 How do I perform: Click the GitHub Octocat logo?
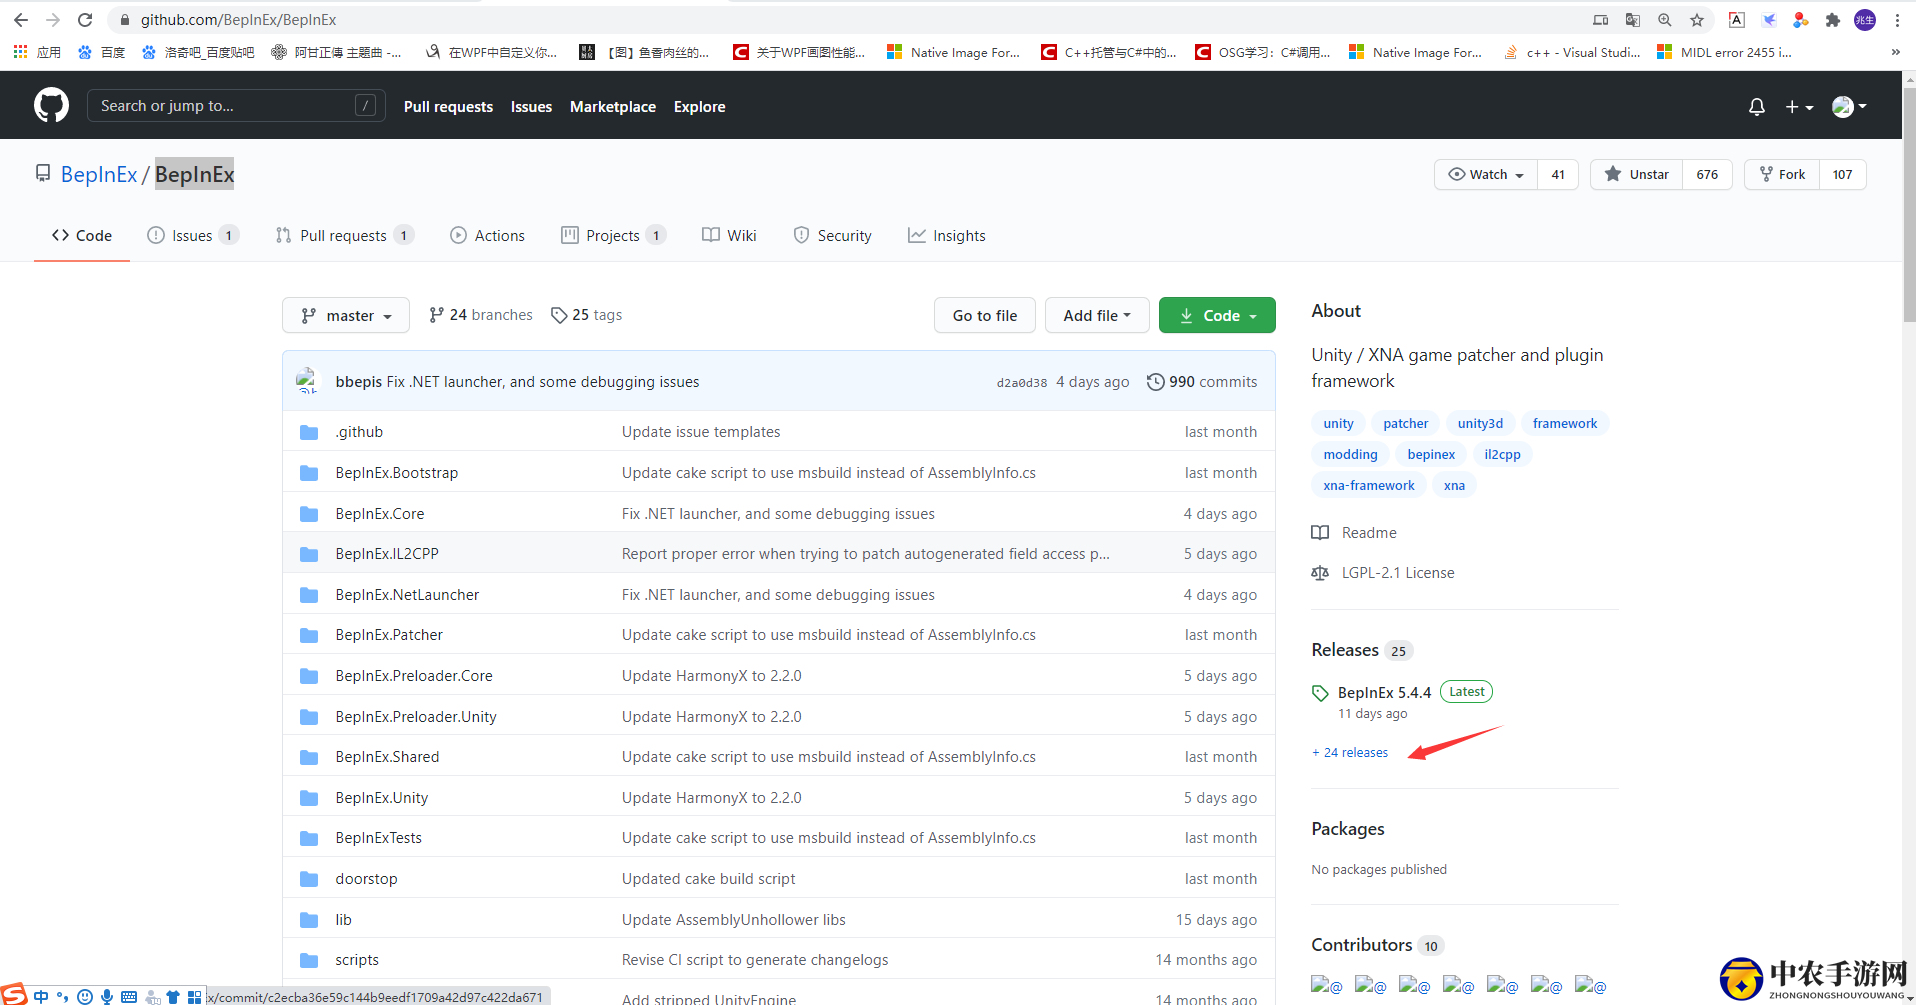pyautogui.click(x=51, y=105)
